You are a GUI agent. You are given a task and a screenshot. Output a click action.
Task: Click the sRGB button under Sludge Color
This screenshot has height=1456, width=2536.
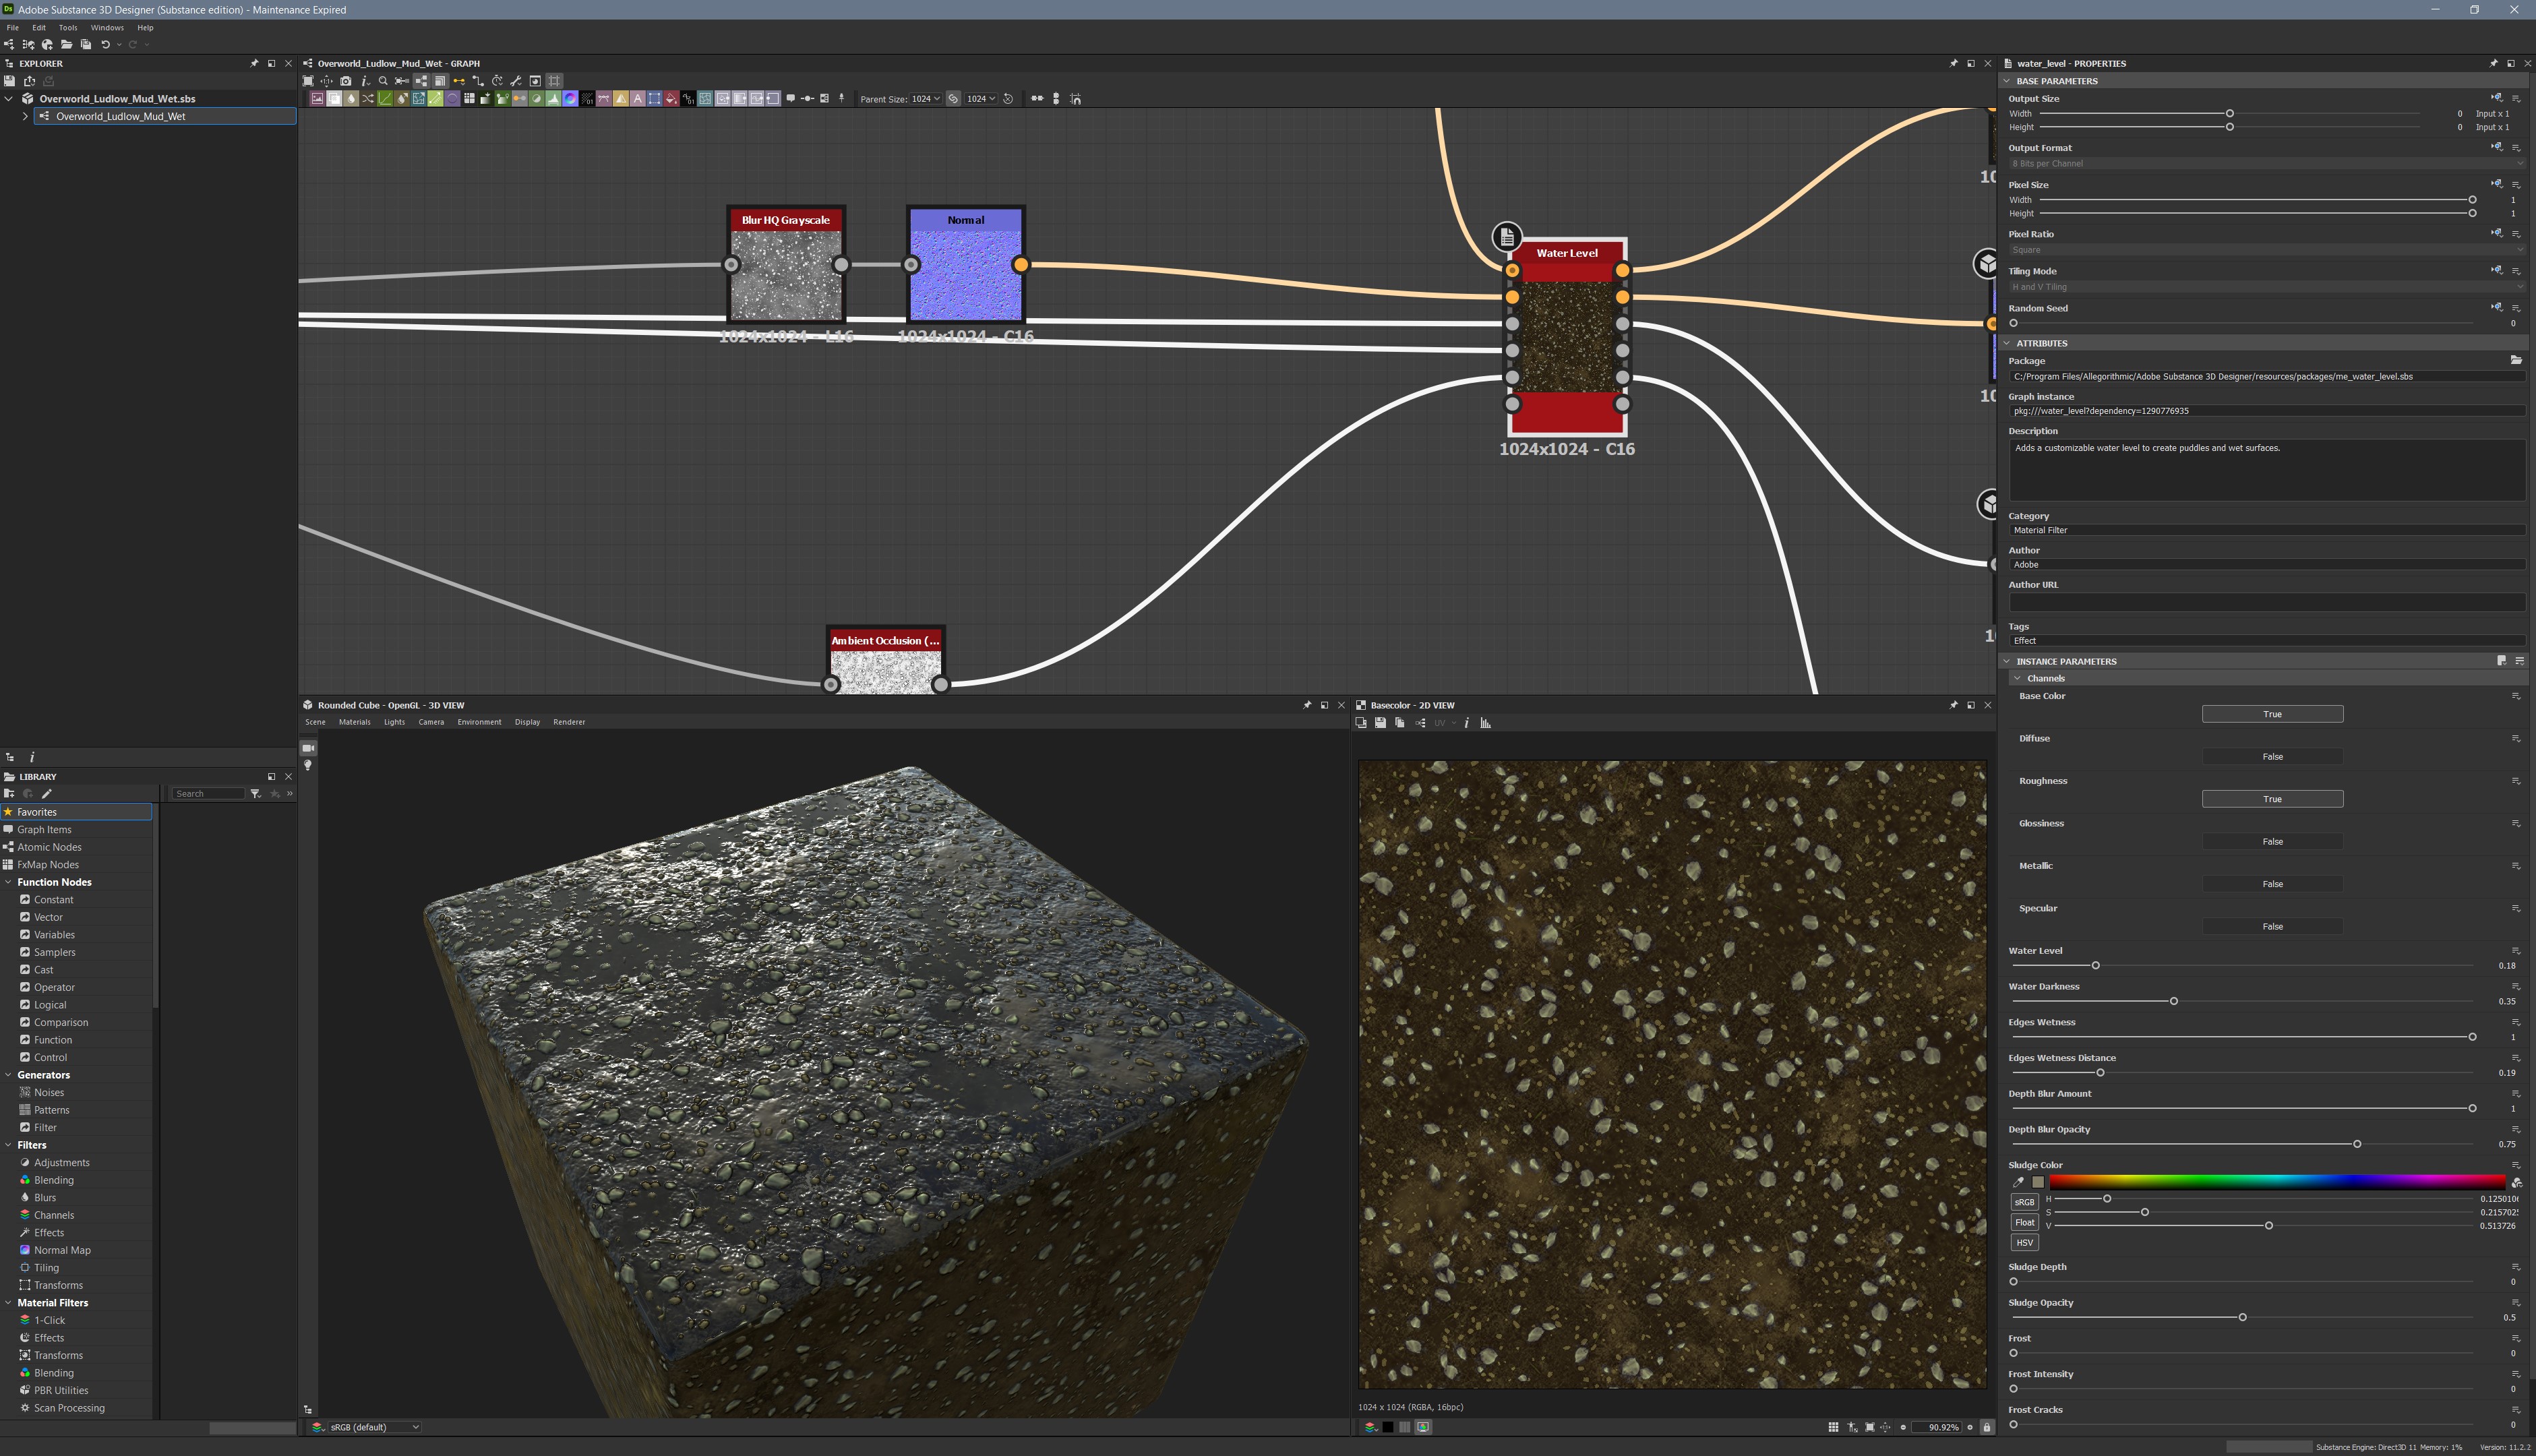tap(2024, 1202)
